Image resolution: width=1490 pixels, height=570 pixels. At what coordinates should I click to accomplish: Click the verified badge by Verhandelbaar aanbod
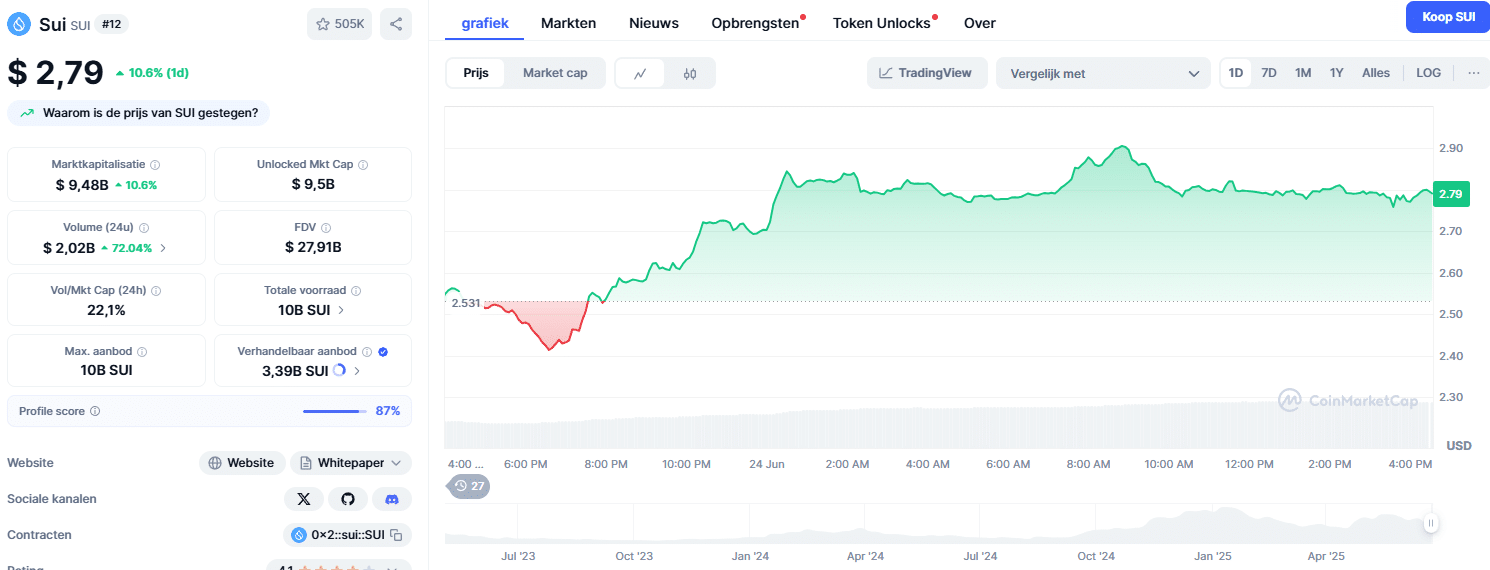coord(384,352)
